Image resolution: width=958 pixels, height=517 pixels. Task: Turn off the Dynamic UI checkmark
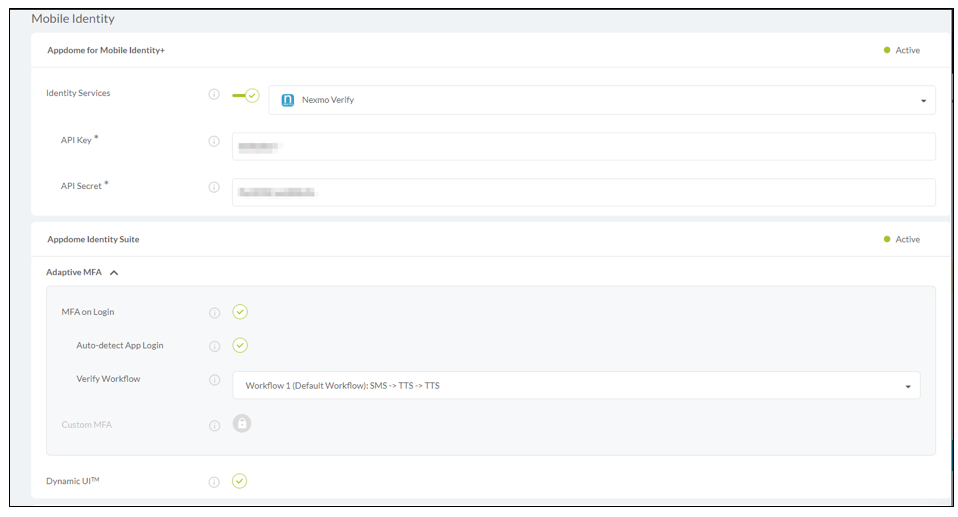tap(240, 482)
